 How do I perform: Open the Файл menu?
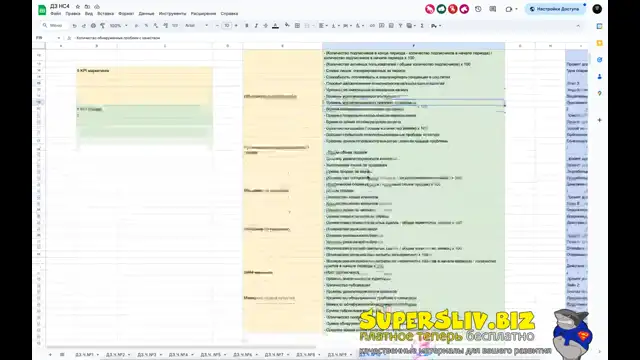56,13
